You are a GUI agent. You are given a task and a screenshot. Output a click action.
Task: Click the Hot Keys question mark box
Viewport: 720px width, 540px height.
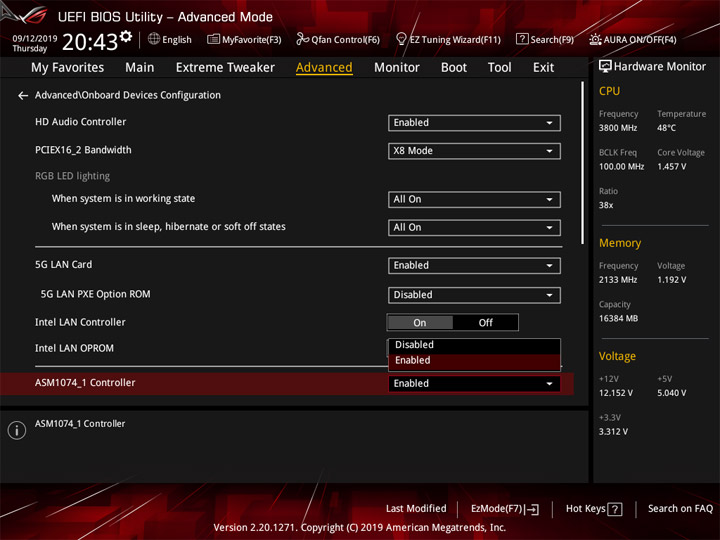[614, 509]
